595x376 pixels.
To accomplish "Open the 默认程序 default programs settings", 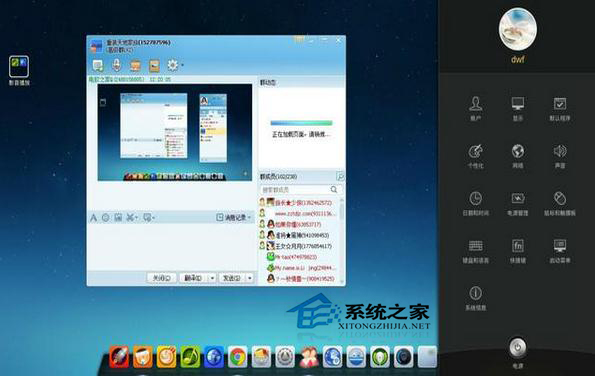I will coord(560,108).
